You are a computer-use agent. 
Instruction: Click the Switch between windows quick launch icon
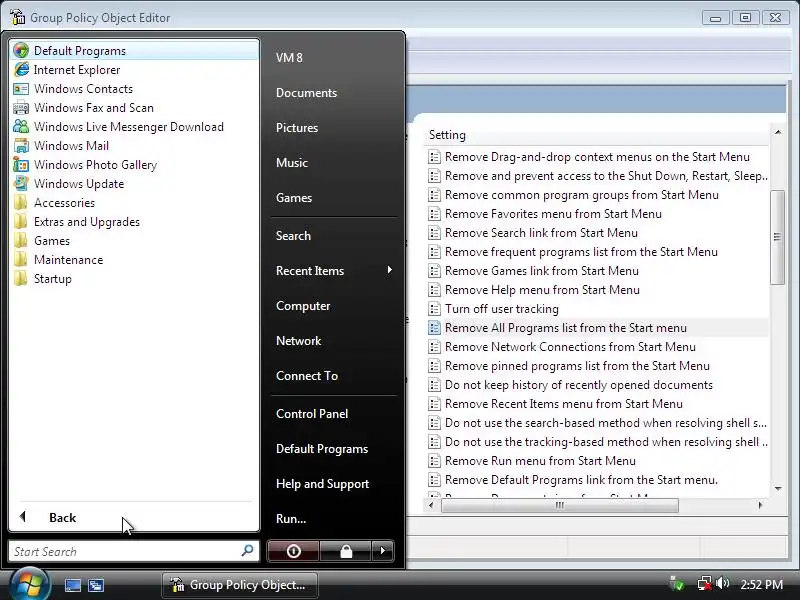pyautogui.click(x=95, y=585)
